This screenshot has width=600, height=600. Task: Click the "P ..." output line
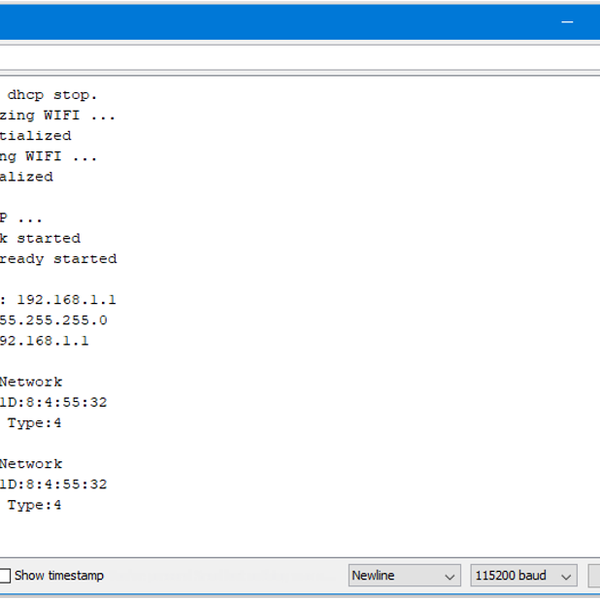(21, 217)
